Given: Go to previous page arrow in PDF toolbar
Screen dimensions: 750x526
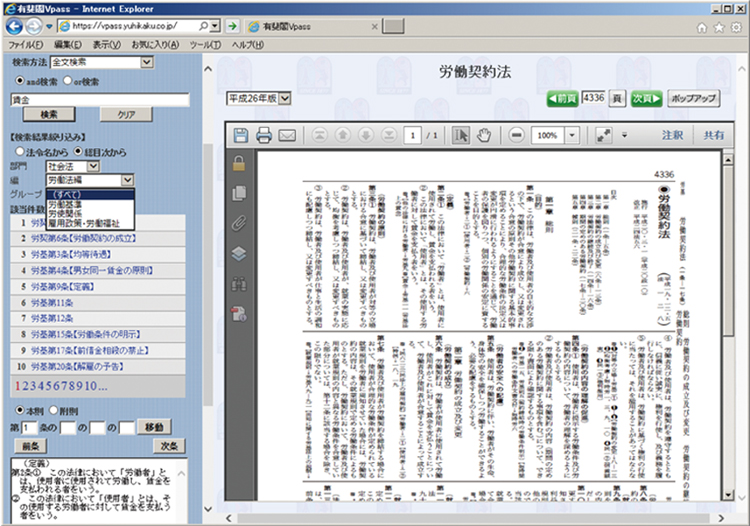Looking at the screenshot, I should tap(342, 135).
